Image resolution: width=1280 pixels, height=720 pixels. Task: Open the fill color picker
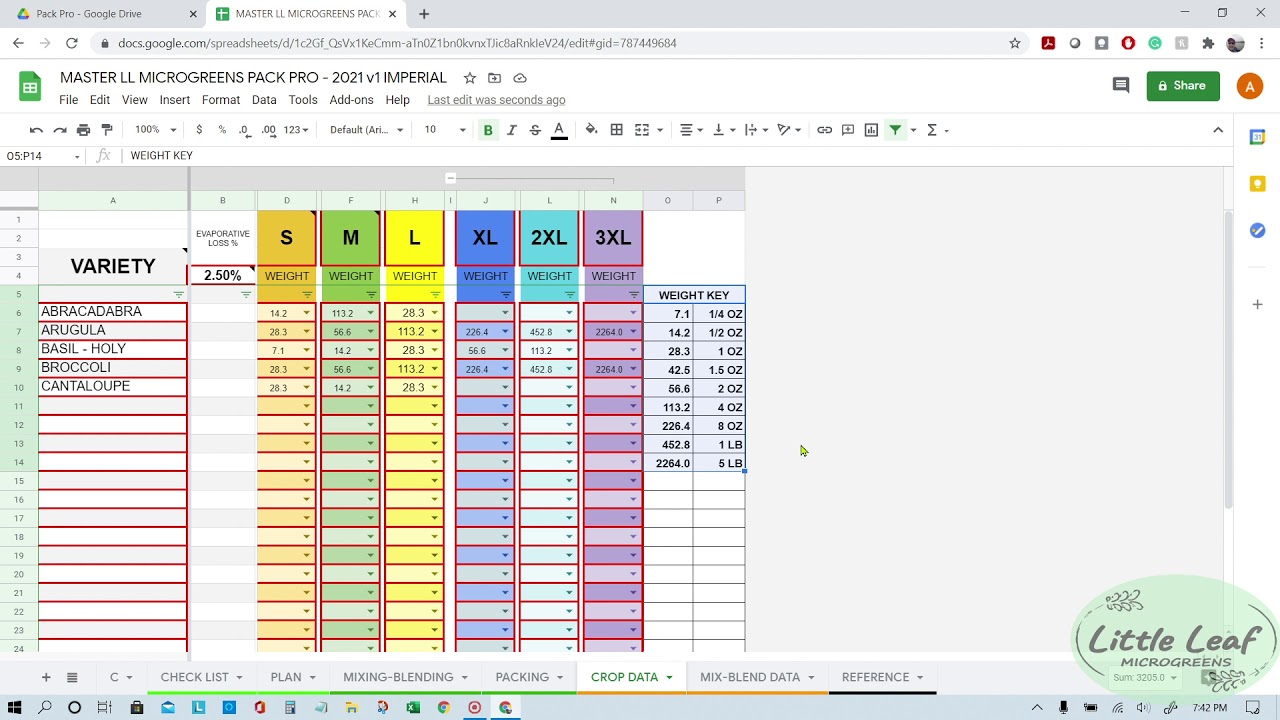click(x=591, y=130)
